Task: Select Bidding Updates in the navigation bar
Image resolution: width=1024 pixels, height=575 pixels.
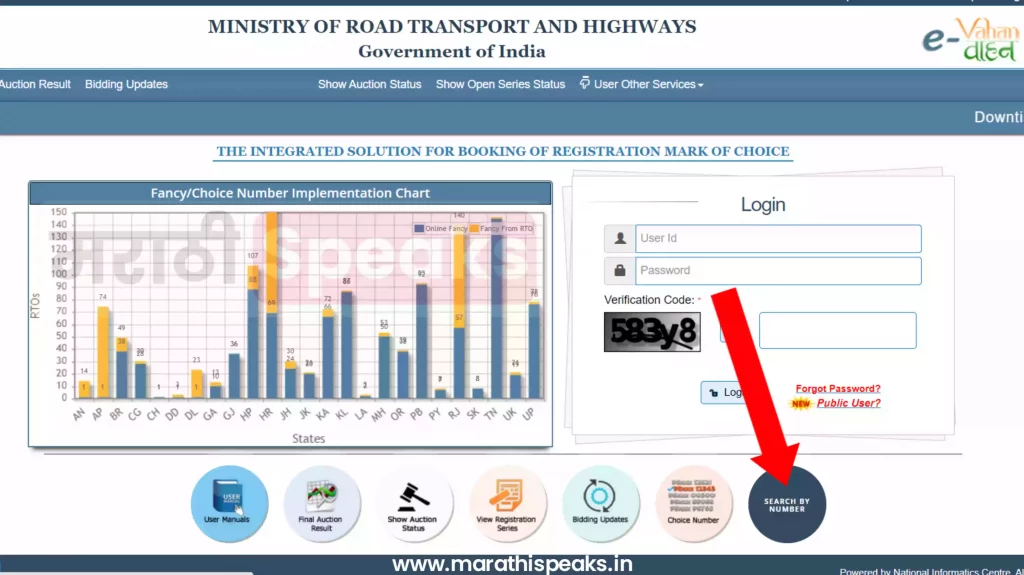Action: pos(126,84)
